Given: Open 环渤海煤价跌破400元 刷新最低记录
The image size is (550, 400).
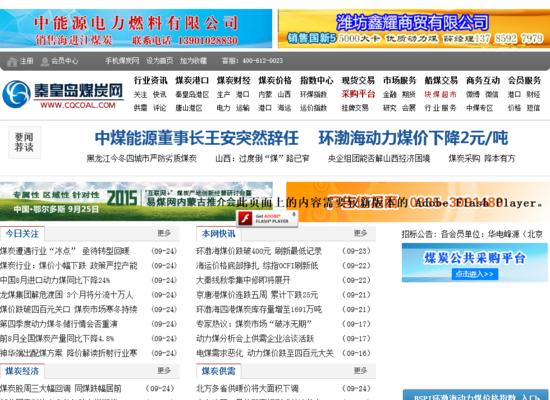Looking at the screenshot, I should click(x=259, y=251).
